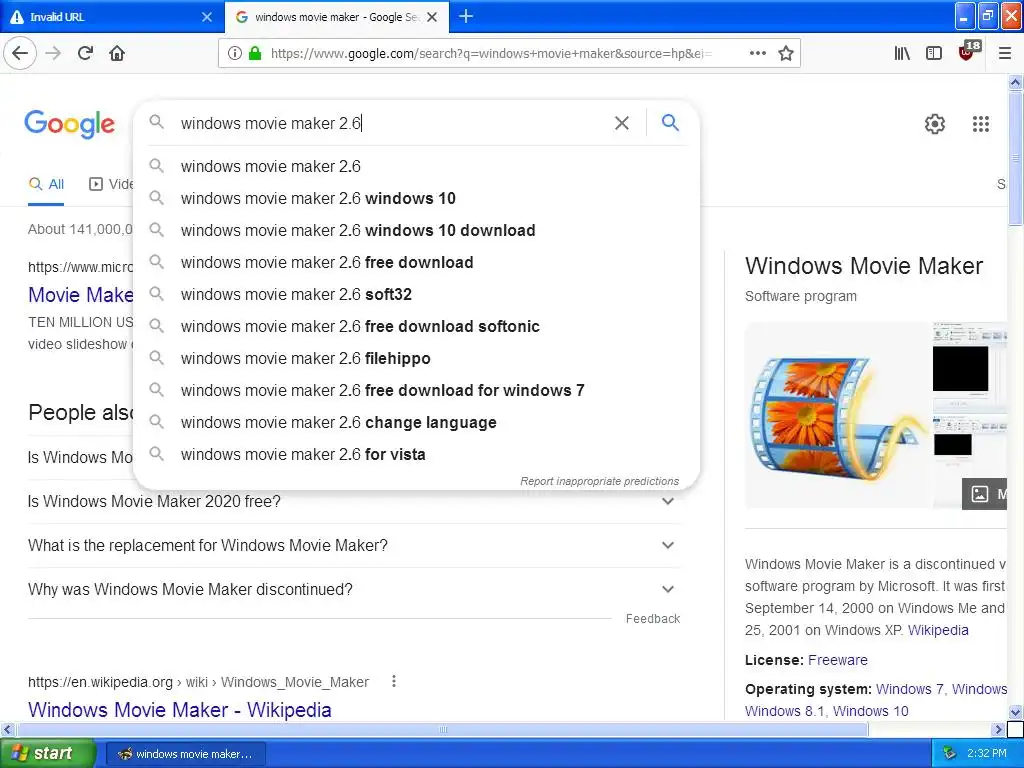Open the browser home page
This screenshot has width=1024, height=768.
[117, 53]
